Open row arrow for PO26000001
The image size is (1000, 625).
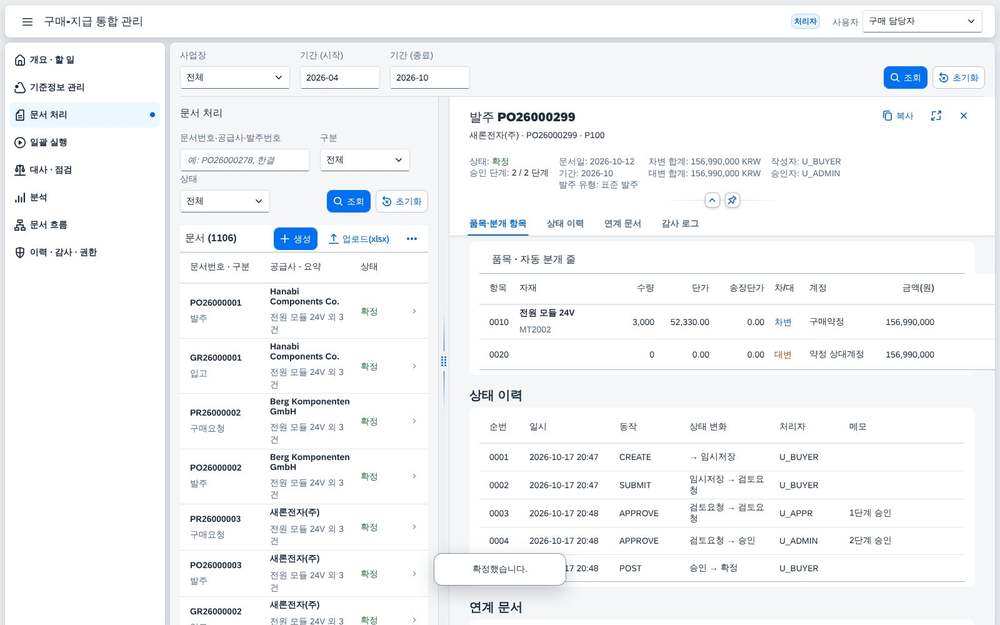(415, 311)
